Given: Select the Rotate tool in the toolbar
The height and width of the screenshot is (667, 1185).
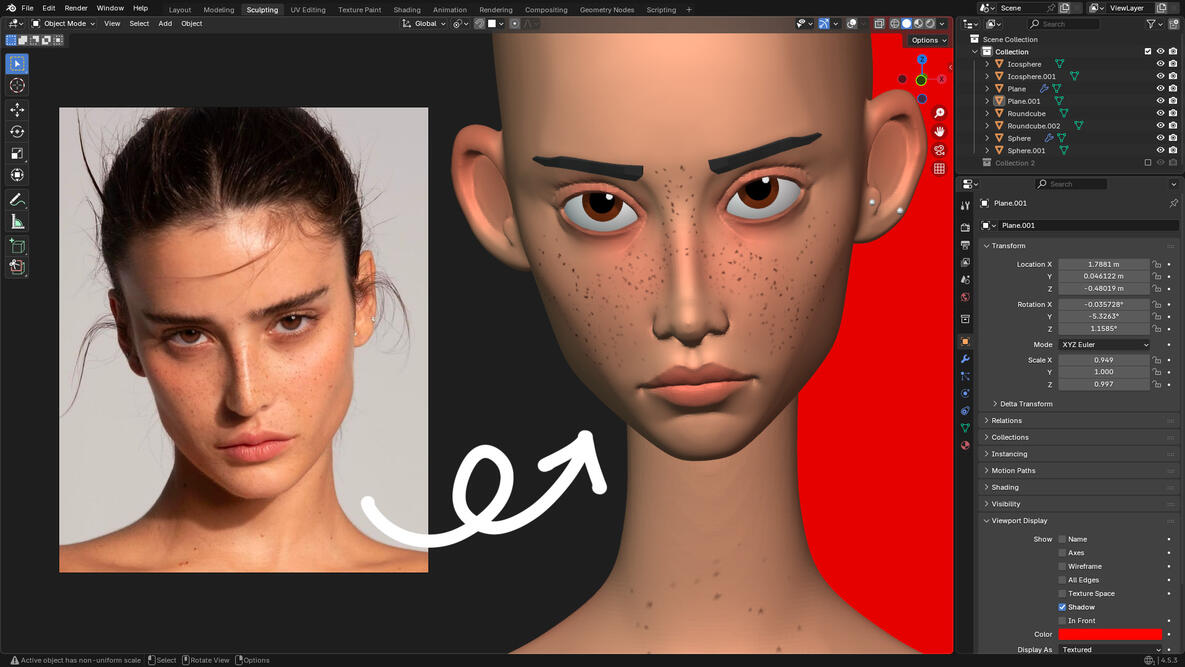Looking at the screenshot, I should 16,131.
